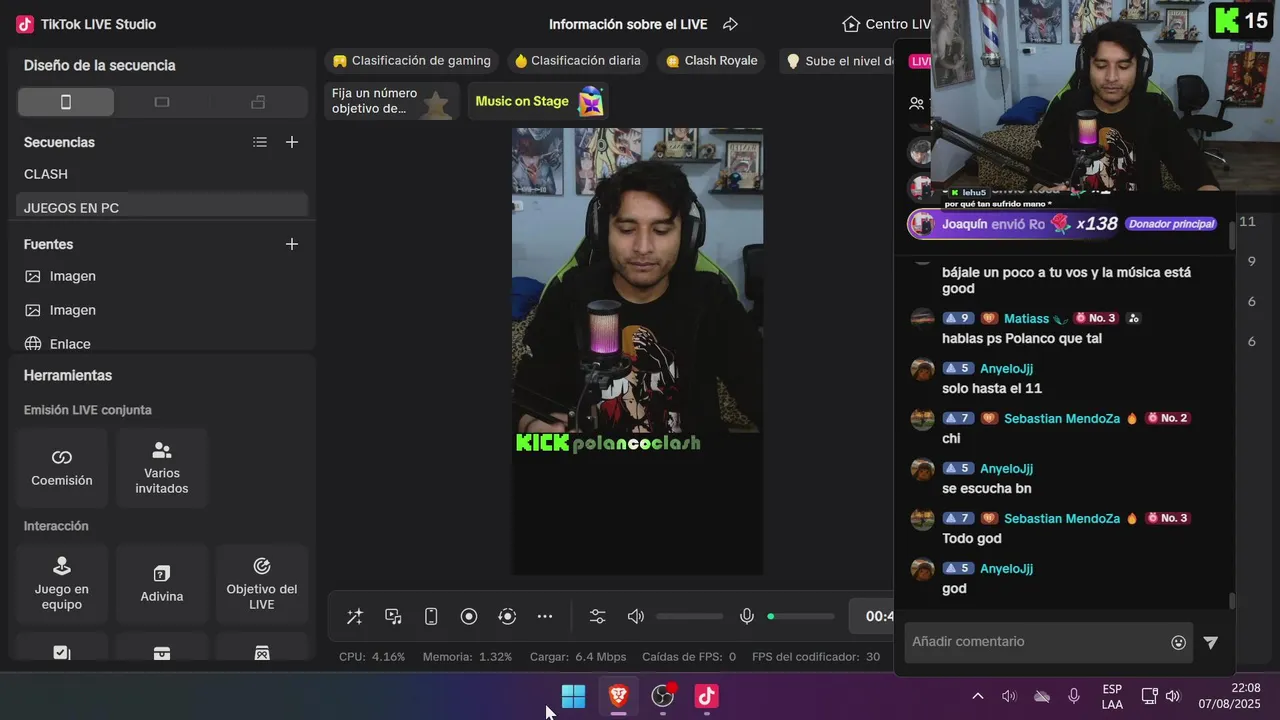The image size is (1280, 720).
Task: Open the Sube el nivel tip
Action: tap(838, 61)
